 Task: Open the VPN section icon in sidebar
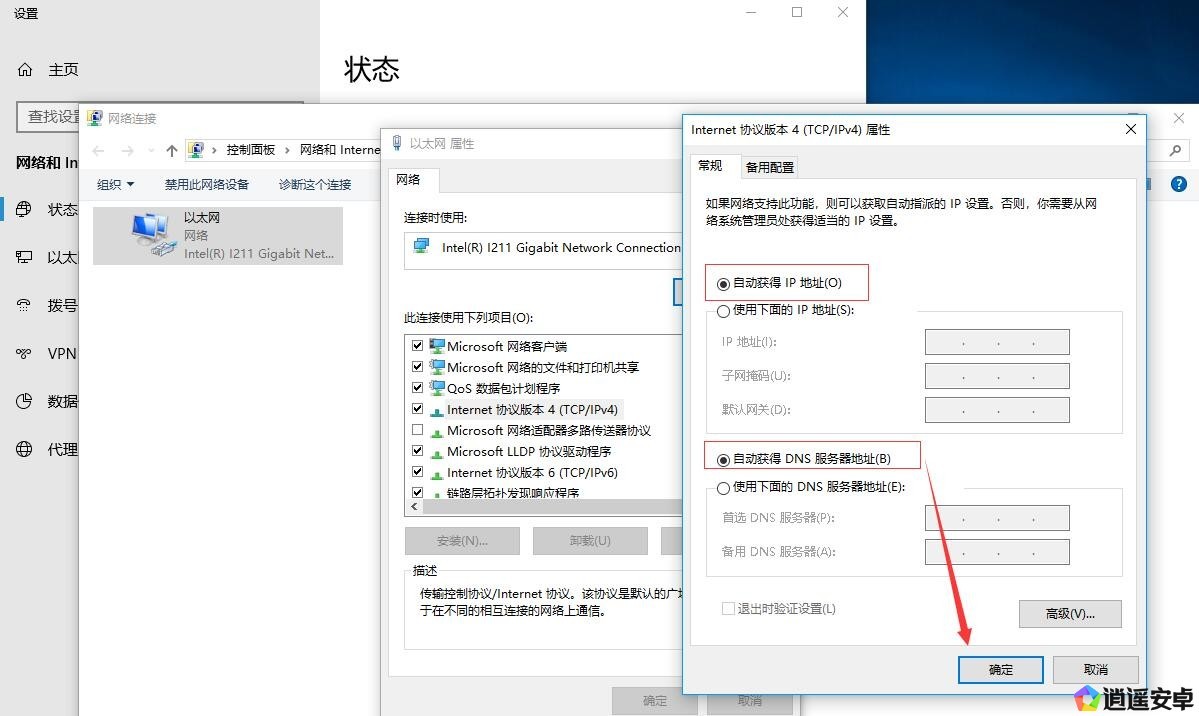(25, 353)
